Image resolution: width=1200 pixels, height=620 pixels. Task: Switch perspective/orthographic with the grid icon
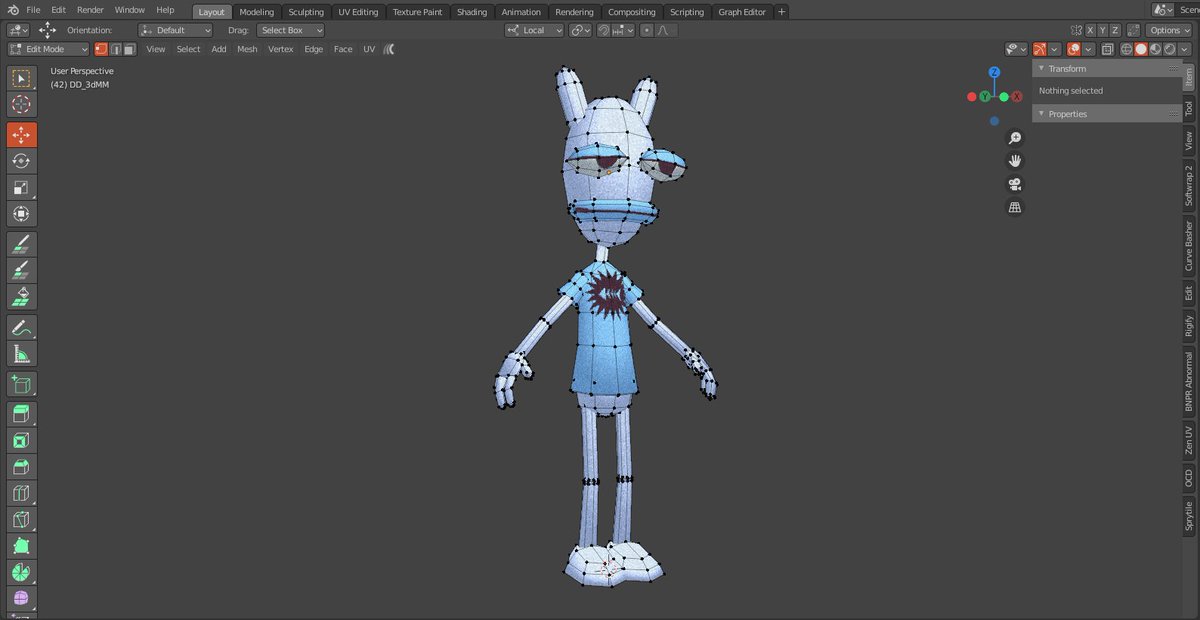click(x=1015, y=208)
